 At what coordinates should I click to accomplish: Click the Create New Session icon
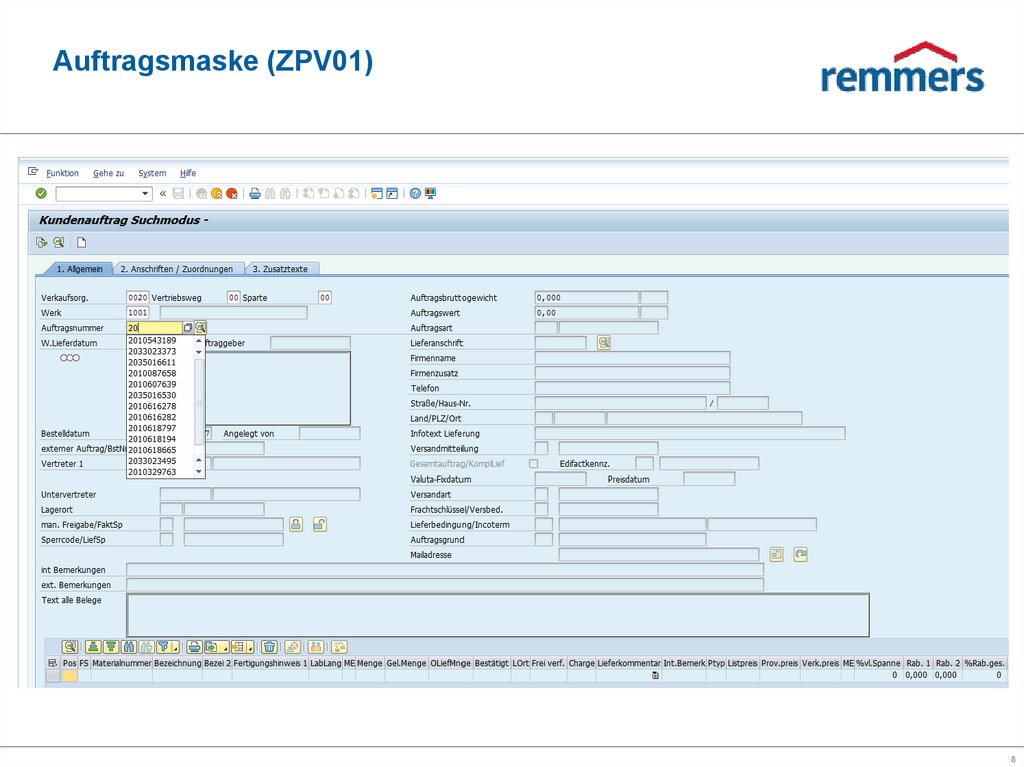[376, 193]
